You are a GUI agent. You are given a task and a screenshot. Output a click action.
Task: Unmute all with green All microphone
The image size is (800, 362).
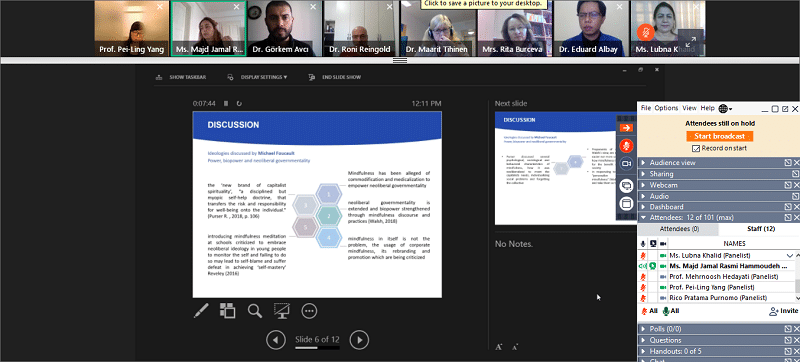(671, 311)
